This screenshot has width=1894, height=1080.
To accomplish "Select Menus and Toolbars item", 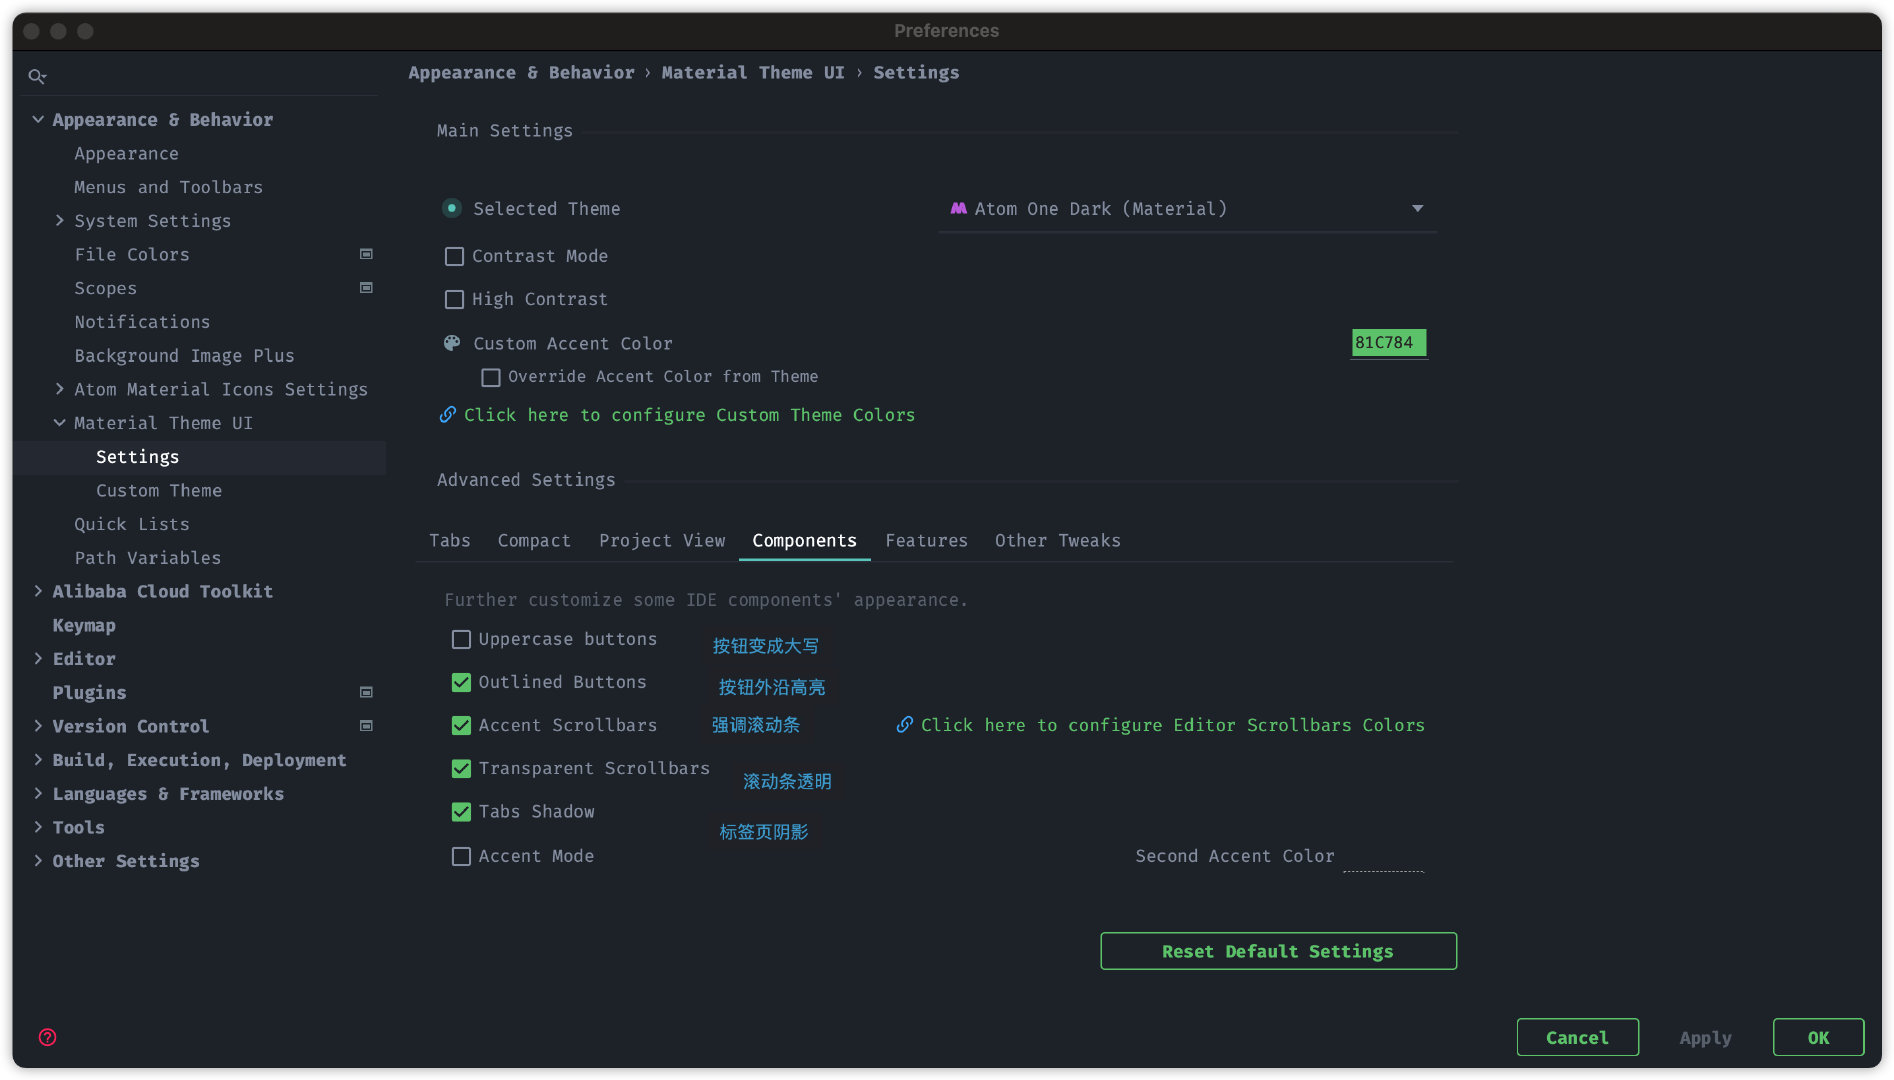I will [168, 187].
